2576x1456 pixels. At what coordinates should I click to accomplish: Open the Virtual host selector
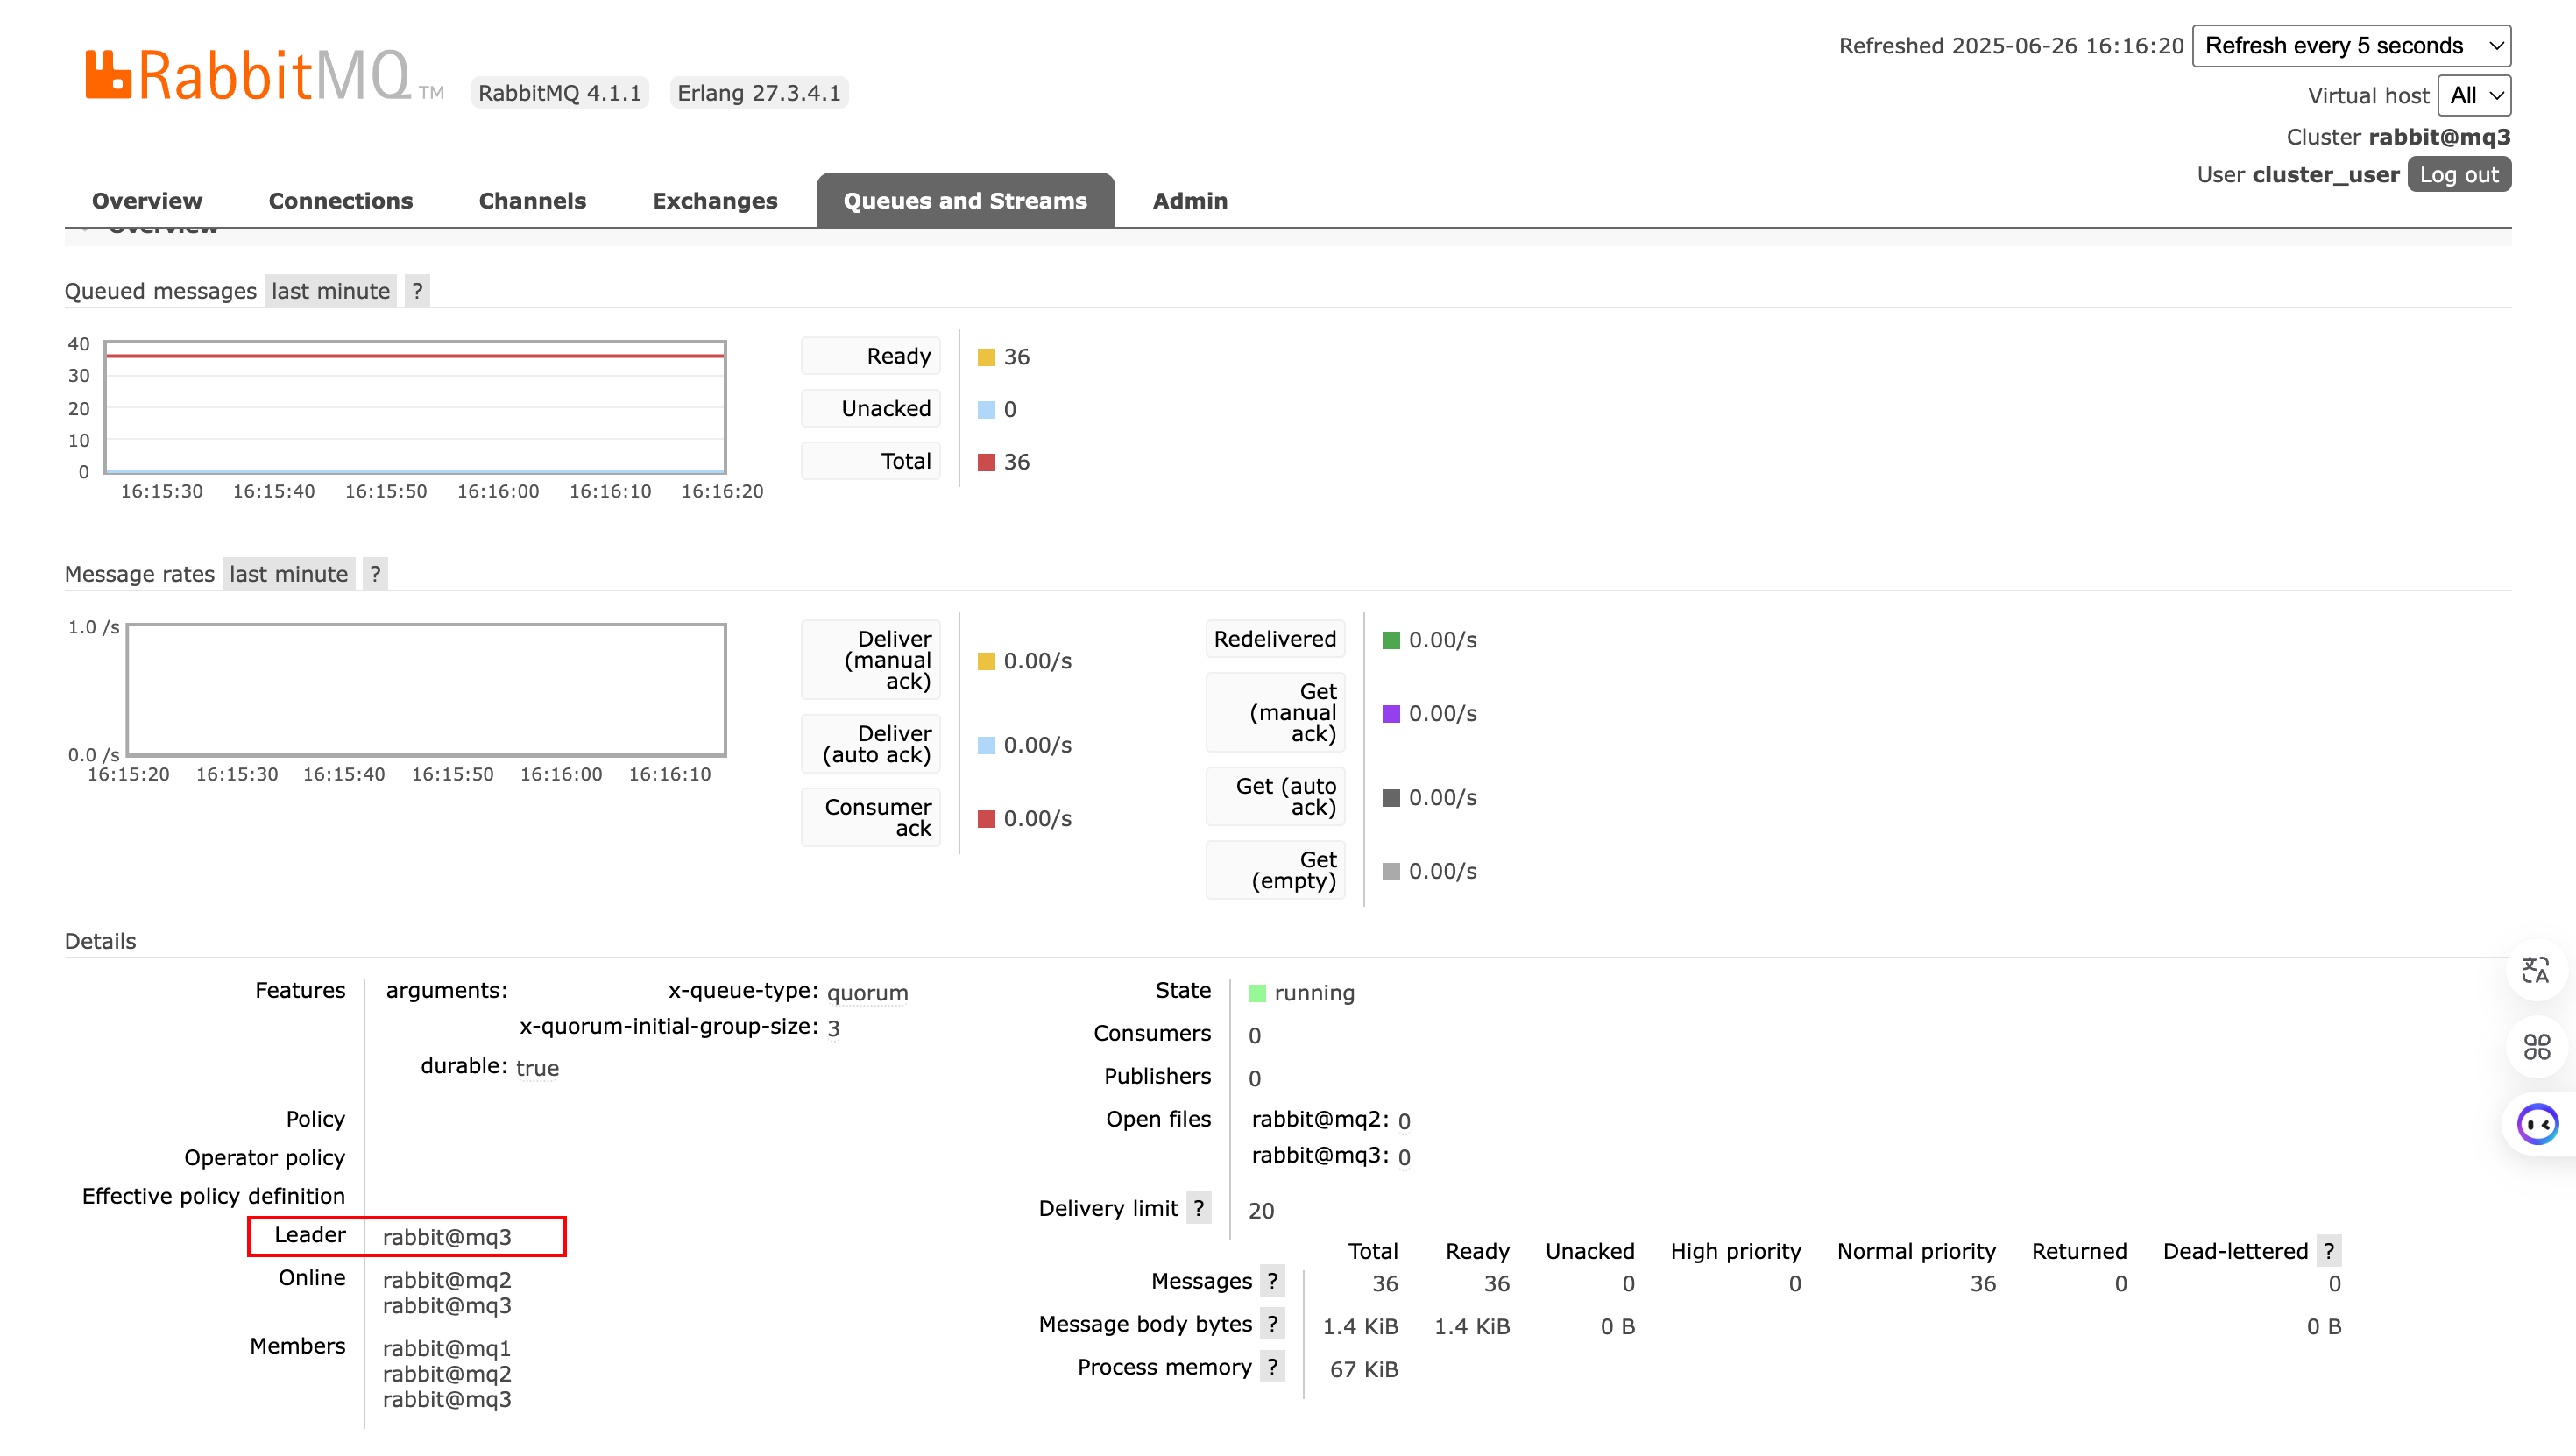click(2474, 96)
